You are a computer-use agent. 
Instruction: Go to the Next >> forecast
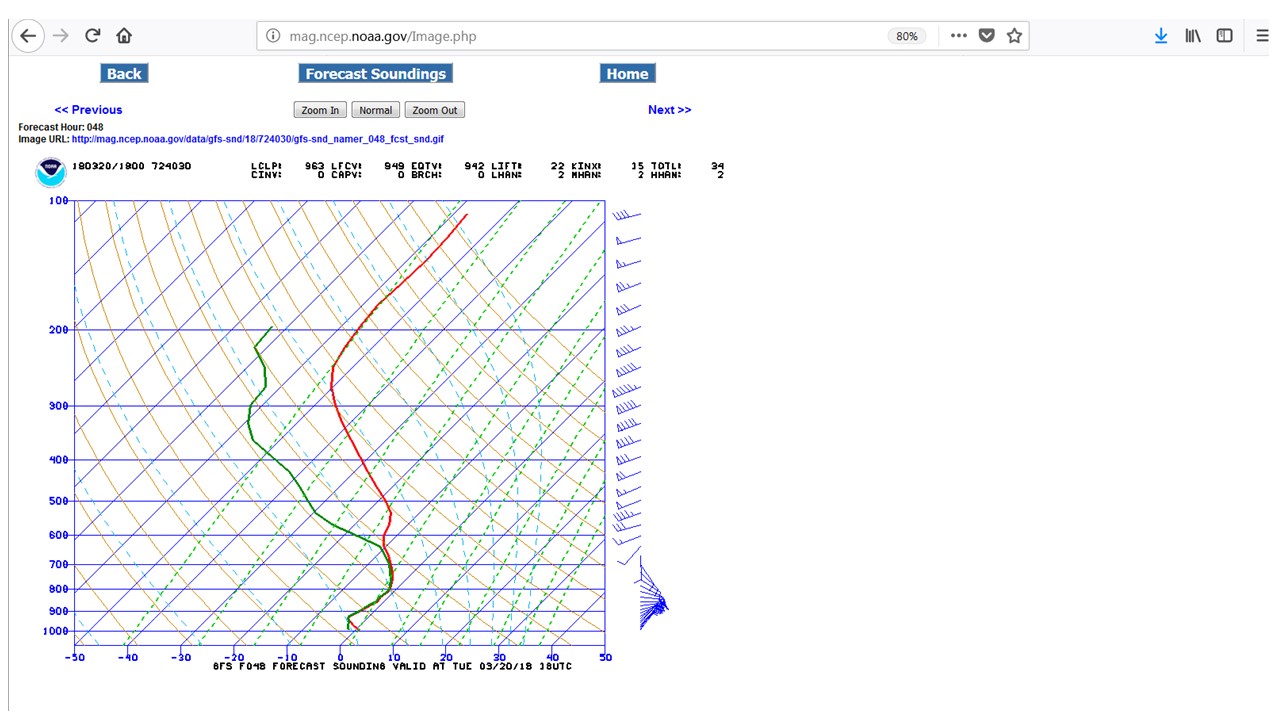pos(670,110)
